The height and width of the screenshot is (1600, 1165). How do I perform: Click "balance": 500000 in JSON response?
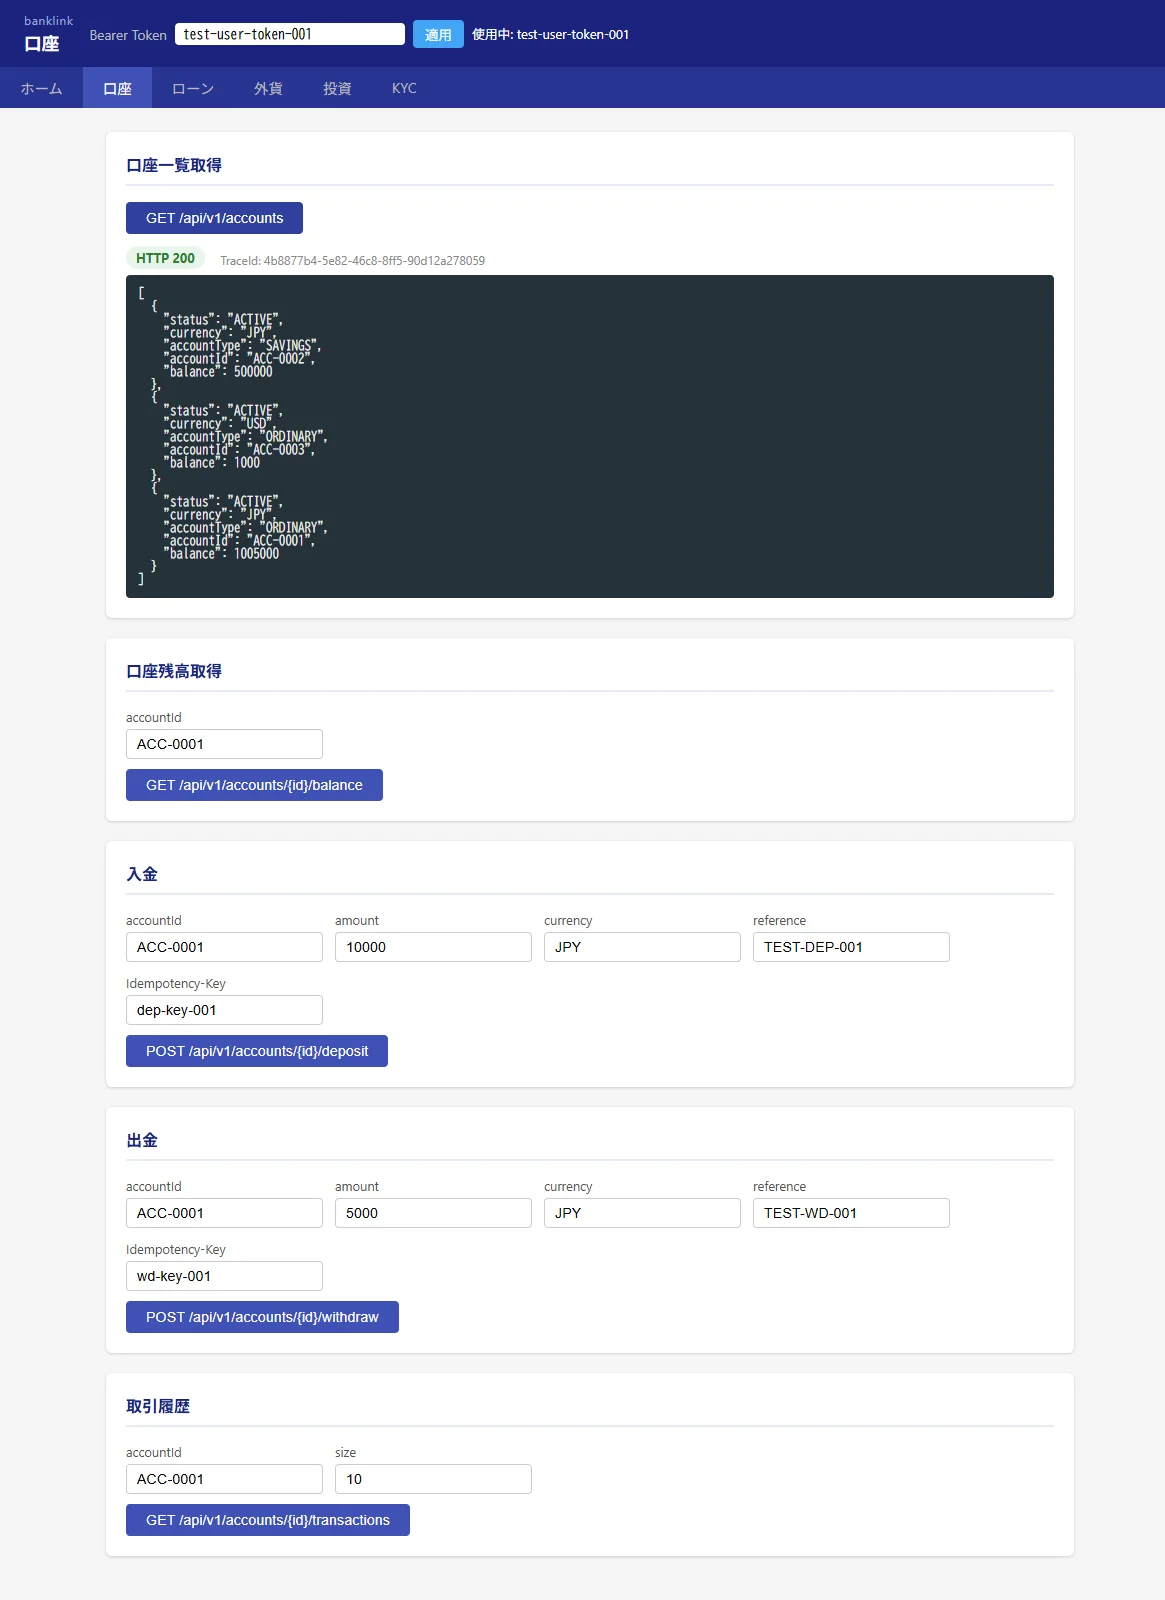point(218,372)
